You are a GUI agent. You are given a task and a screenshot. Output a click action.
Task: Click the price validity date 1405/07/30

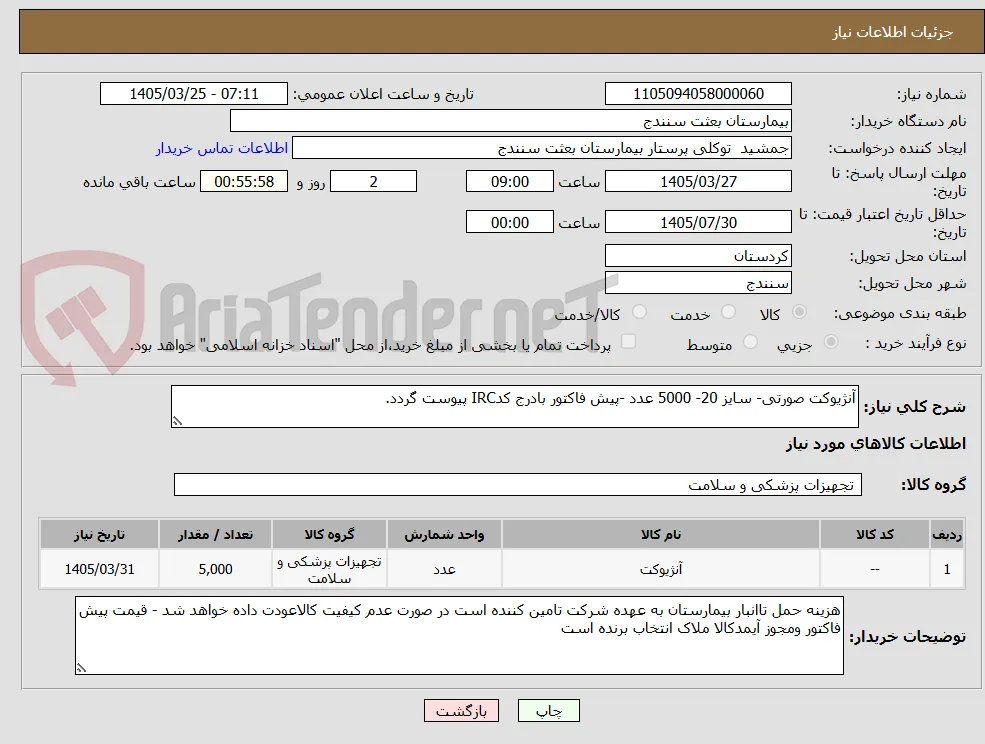click(x=698, y=222)
